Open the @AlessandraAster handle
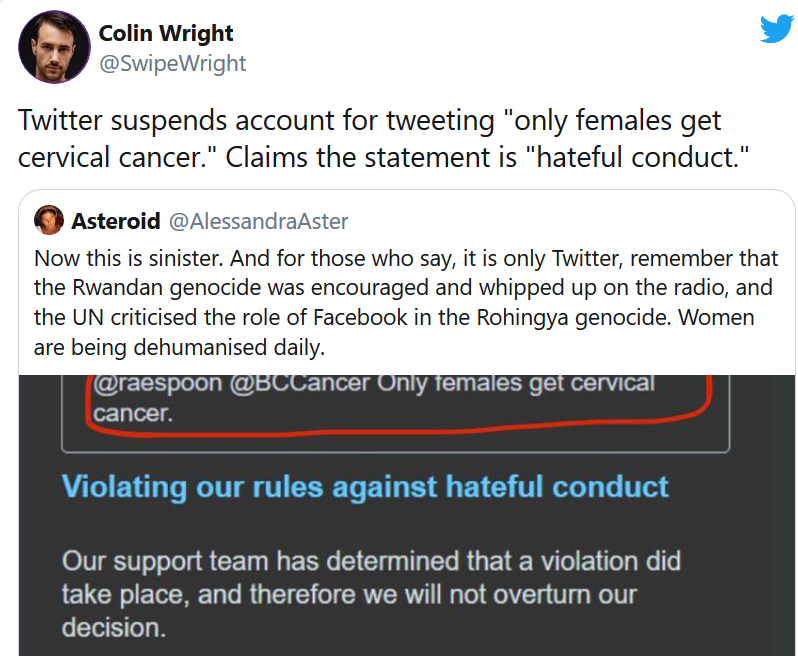 click(x=258, y=220)
